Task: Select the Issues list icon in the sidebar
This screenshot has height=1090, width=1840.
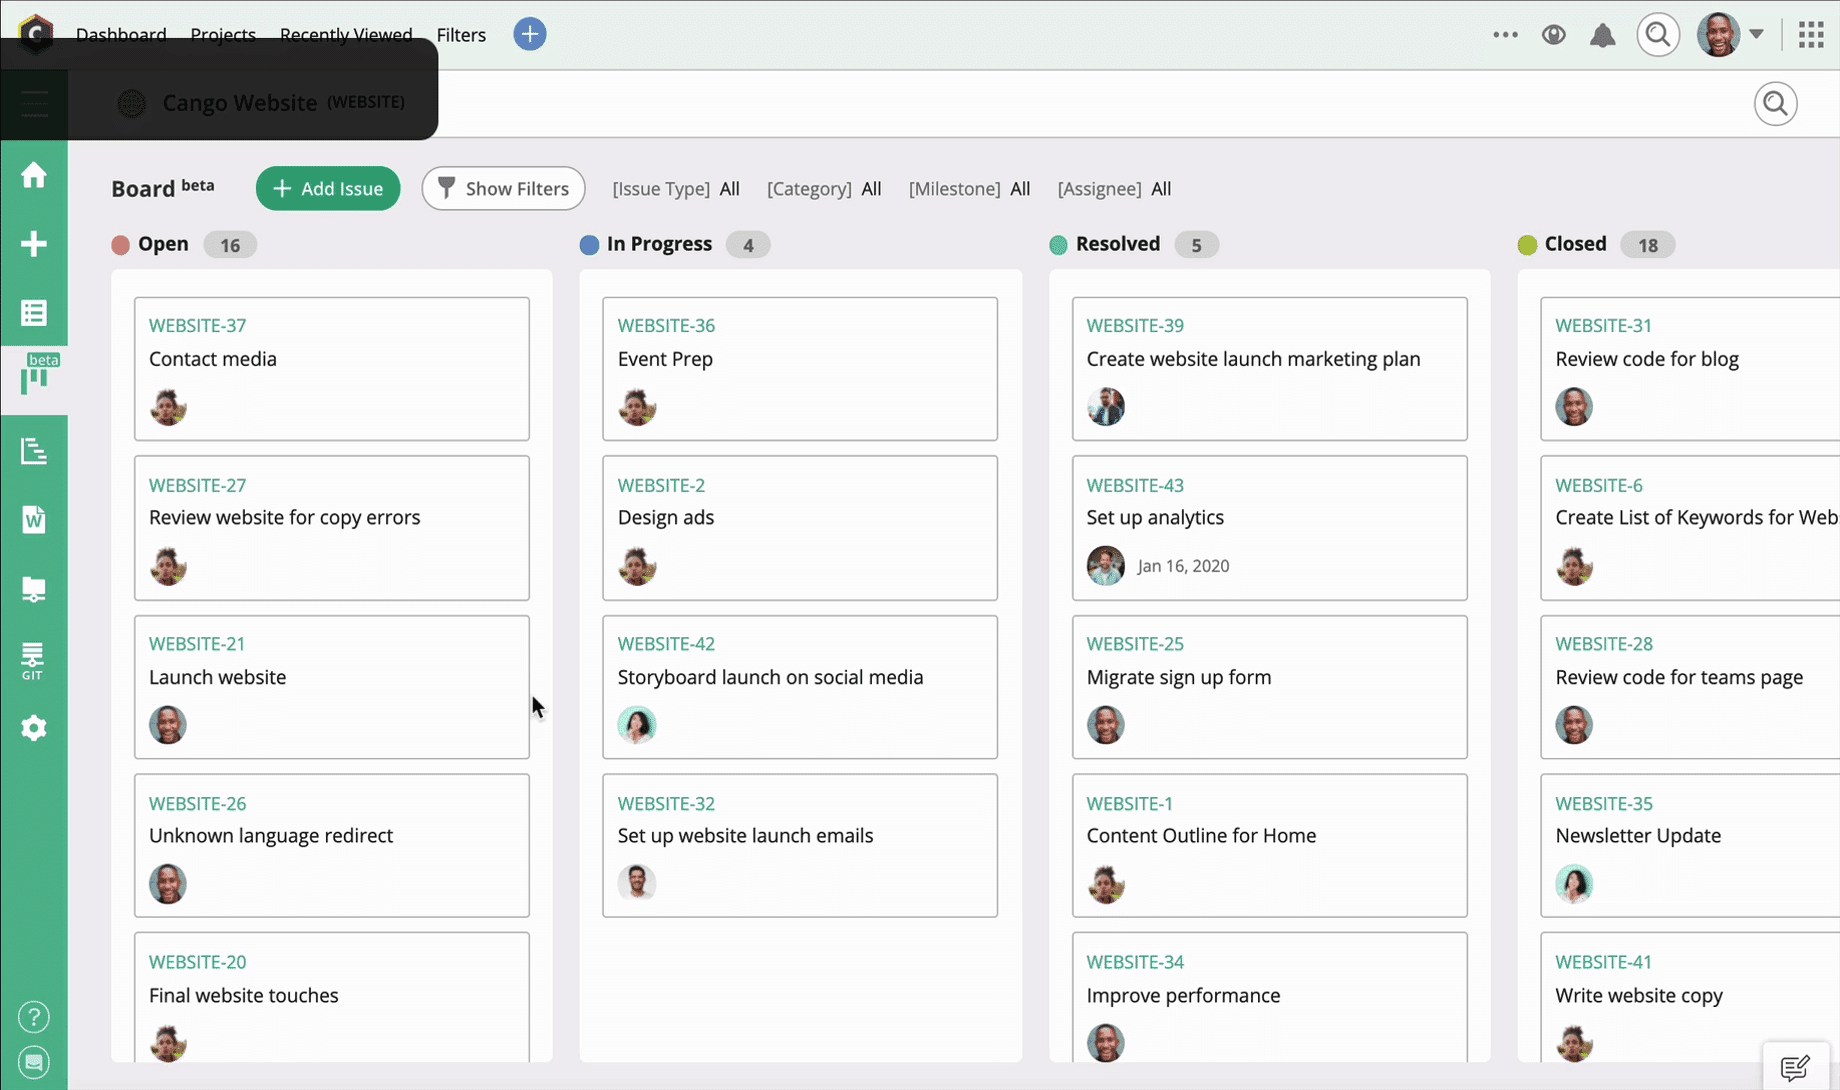Action: pyautogui.click(x=34, y=312)
